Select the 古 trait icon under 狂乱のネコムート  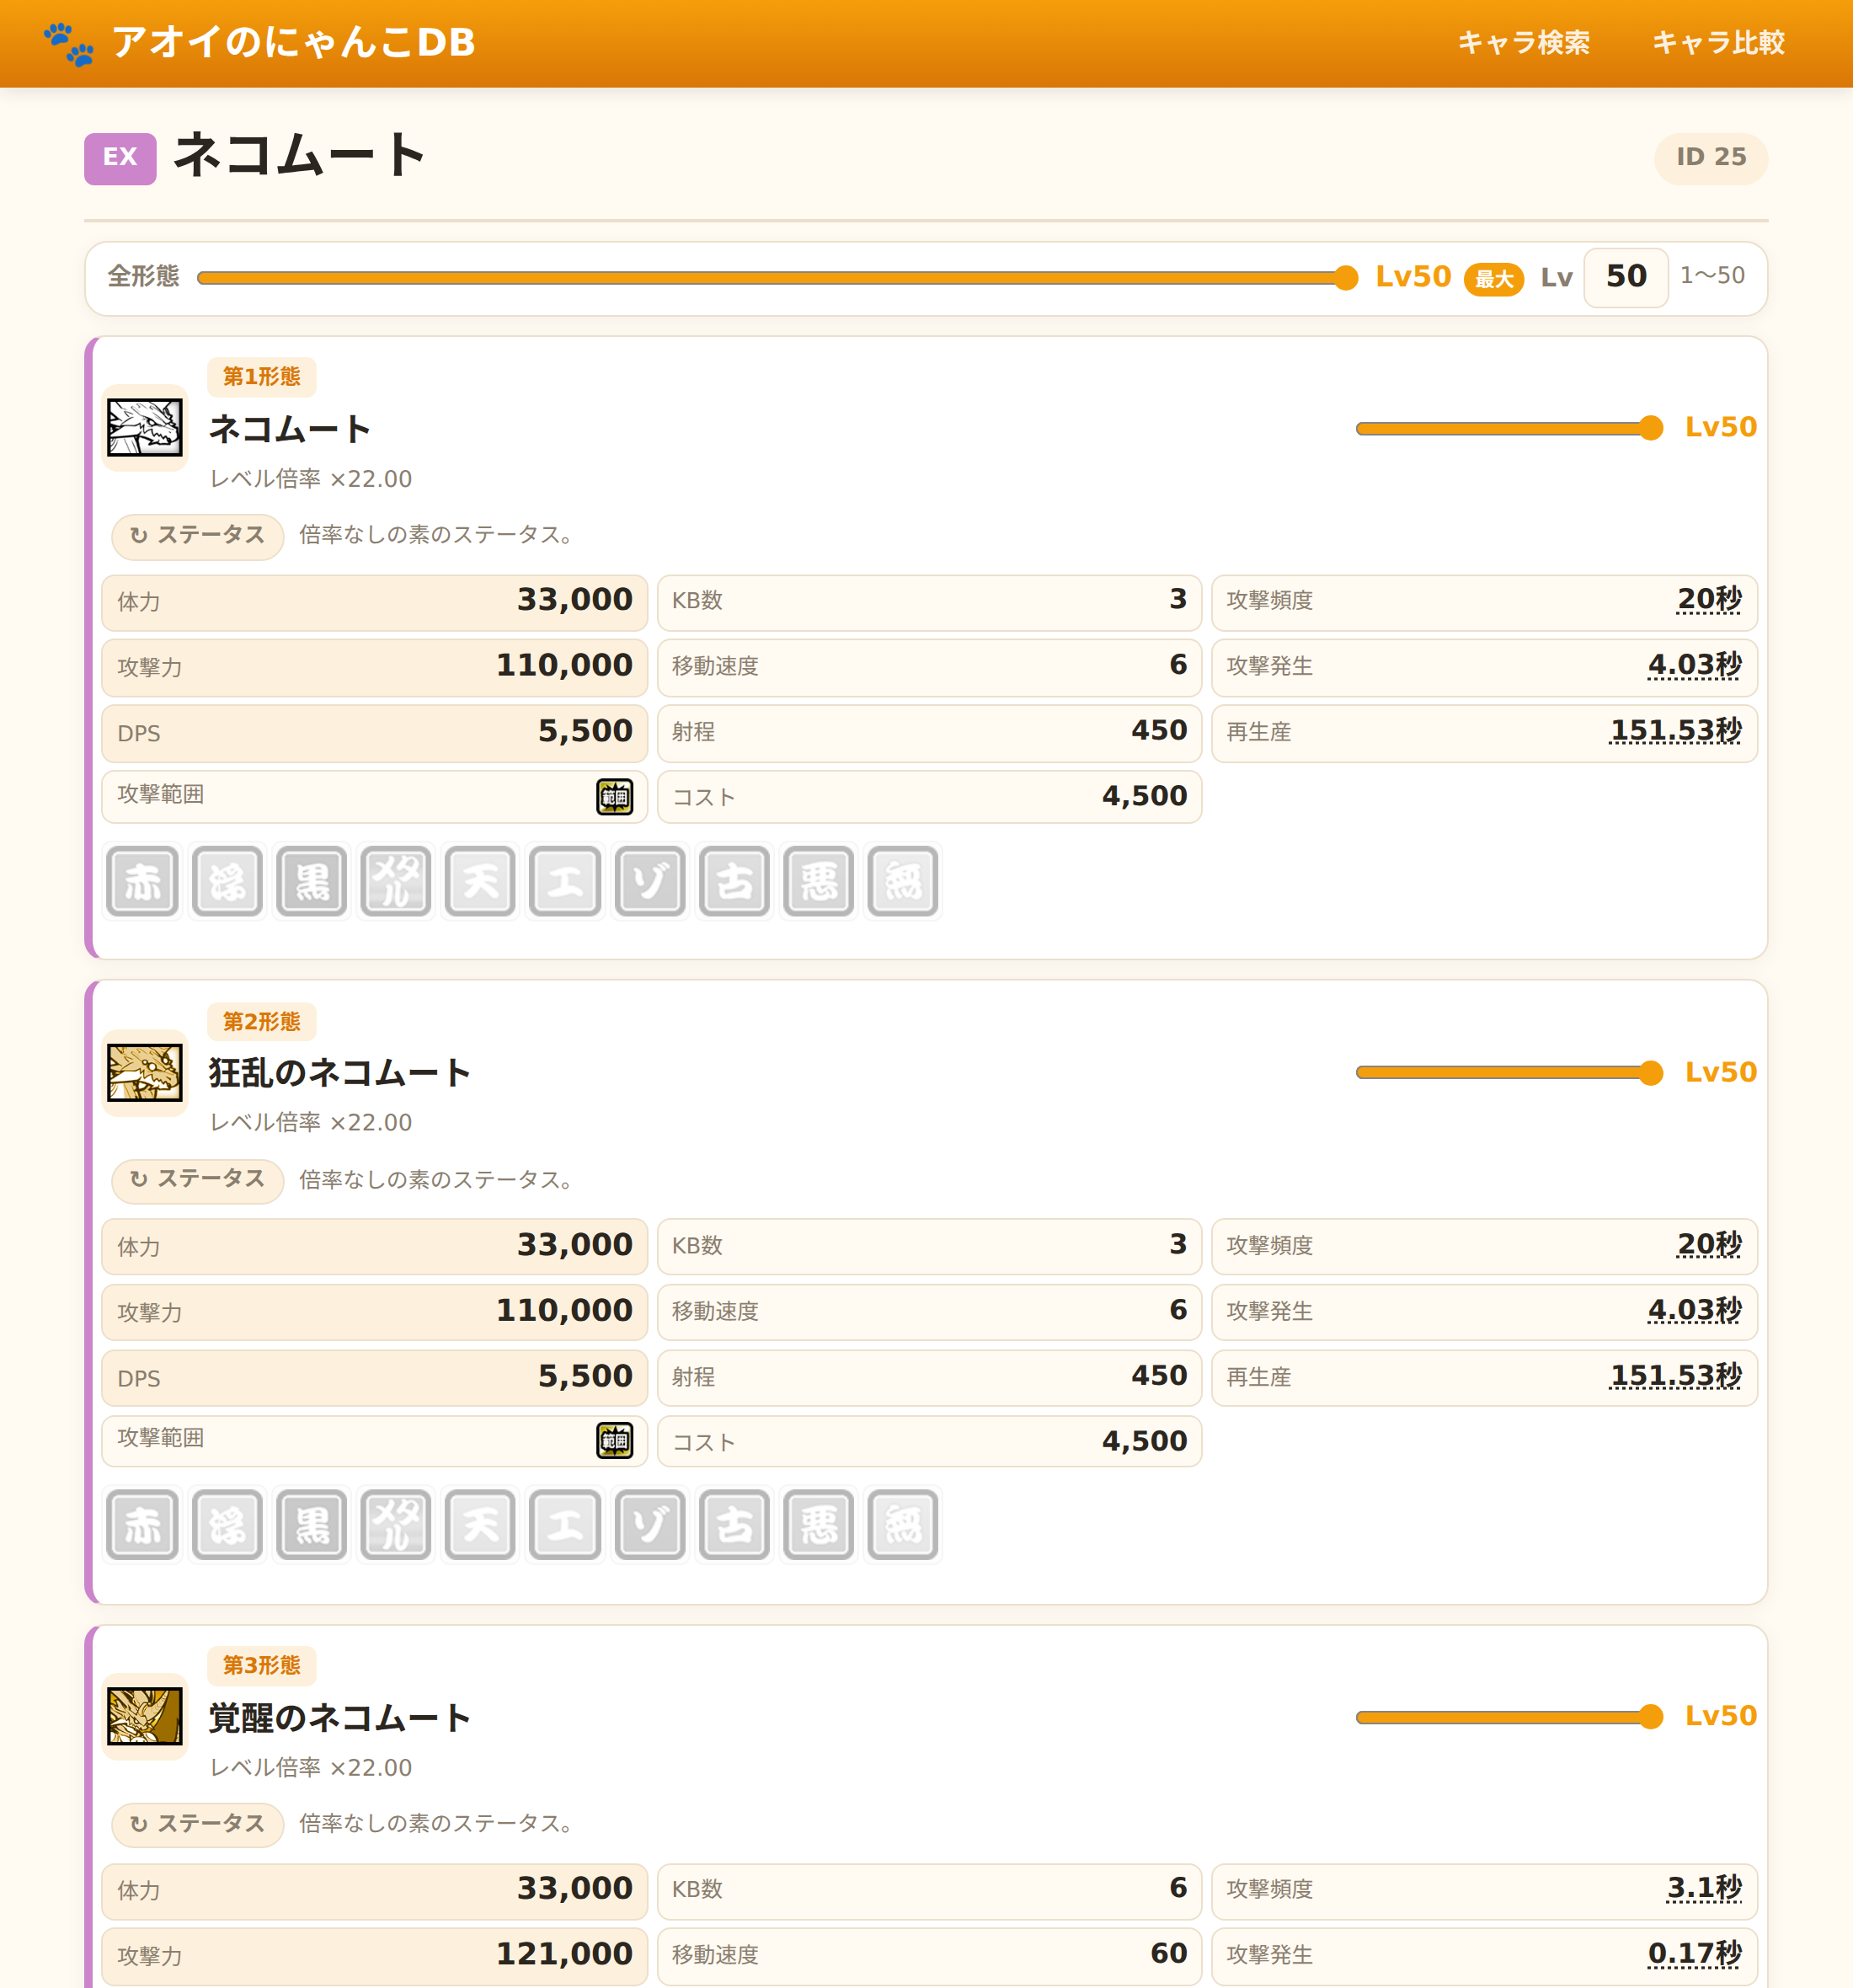[734, 1525]
